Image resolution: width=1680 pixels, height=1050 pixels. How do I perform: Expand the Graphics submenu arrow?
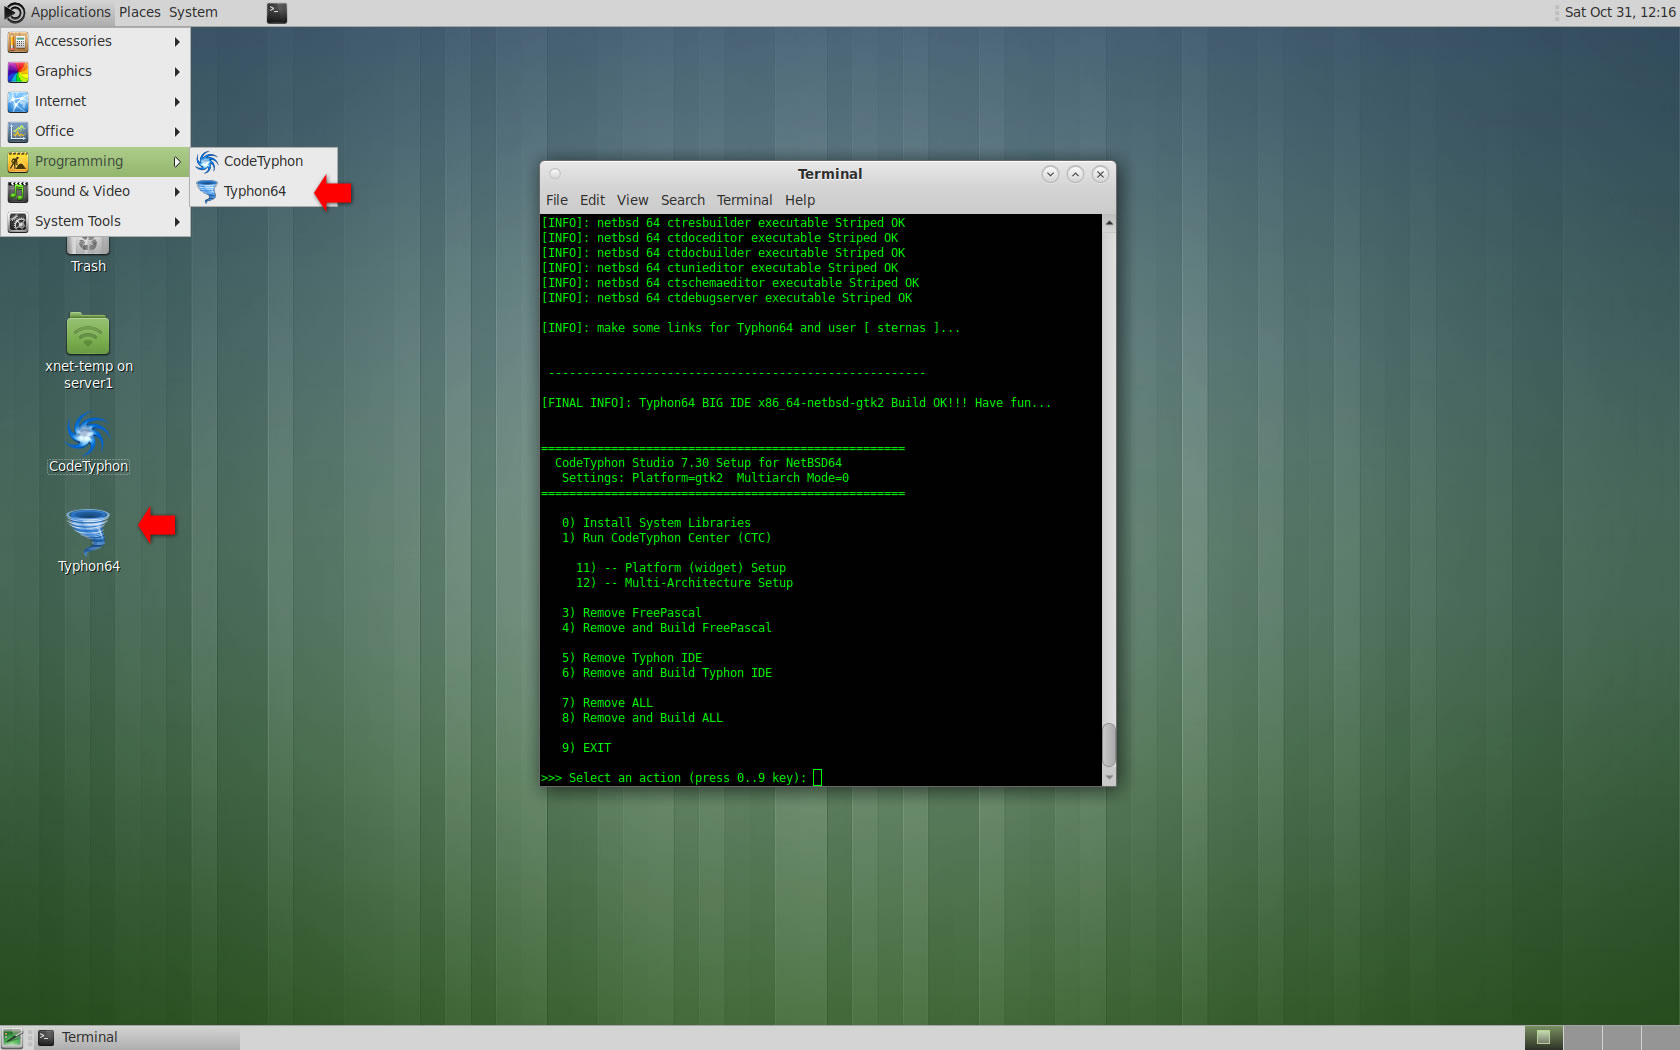[177, 72]
